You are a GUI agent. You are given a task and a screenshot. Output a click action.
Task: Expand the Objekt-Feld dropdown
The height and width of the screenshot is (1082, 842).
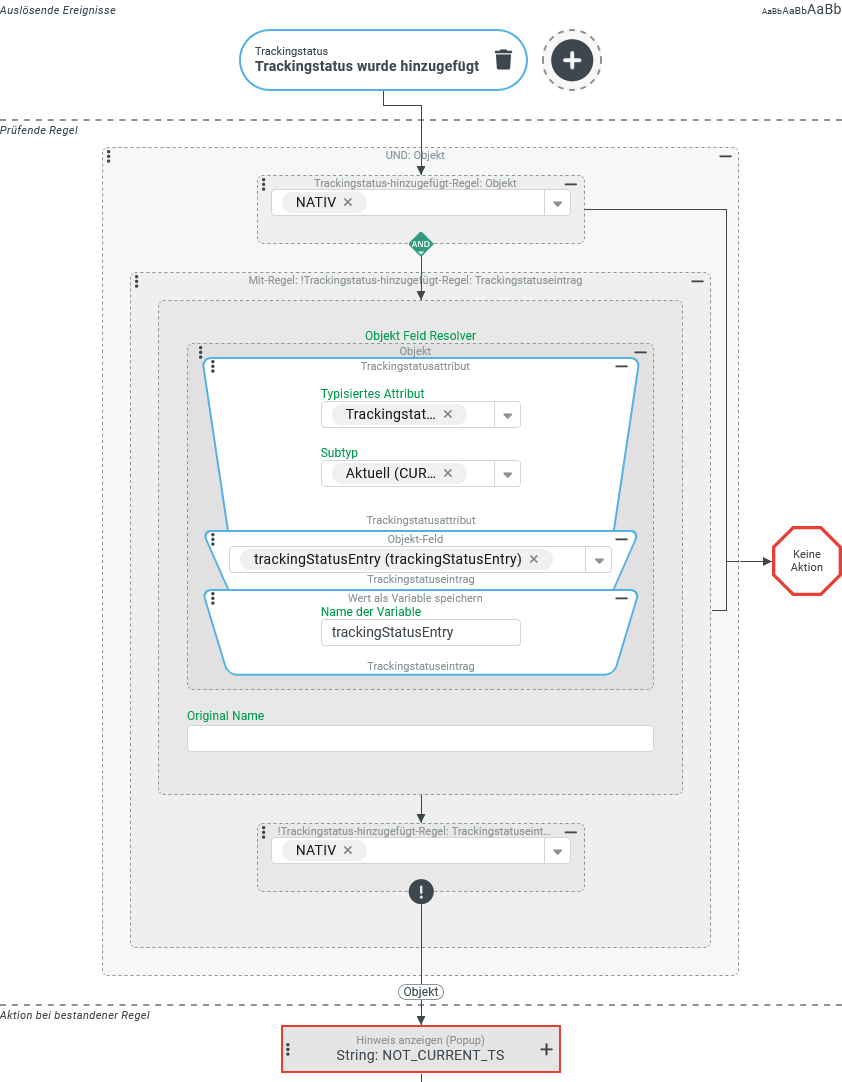(x=598, y=560)
